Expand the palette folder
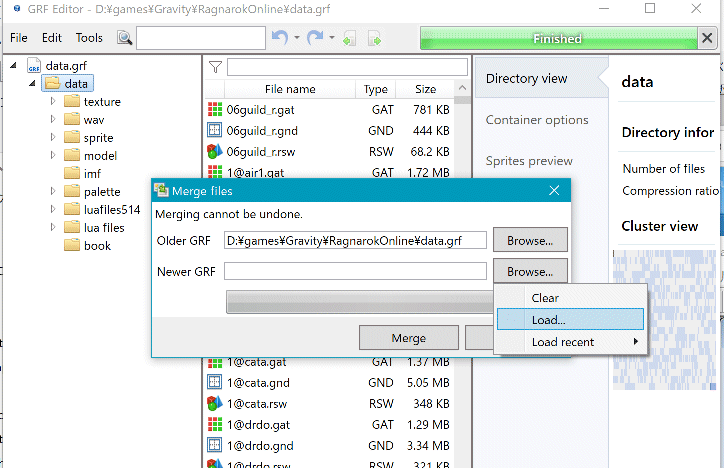The height and width of the screenshot is (468, 724). [53, 191]
